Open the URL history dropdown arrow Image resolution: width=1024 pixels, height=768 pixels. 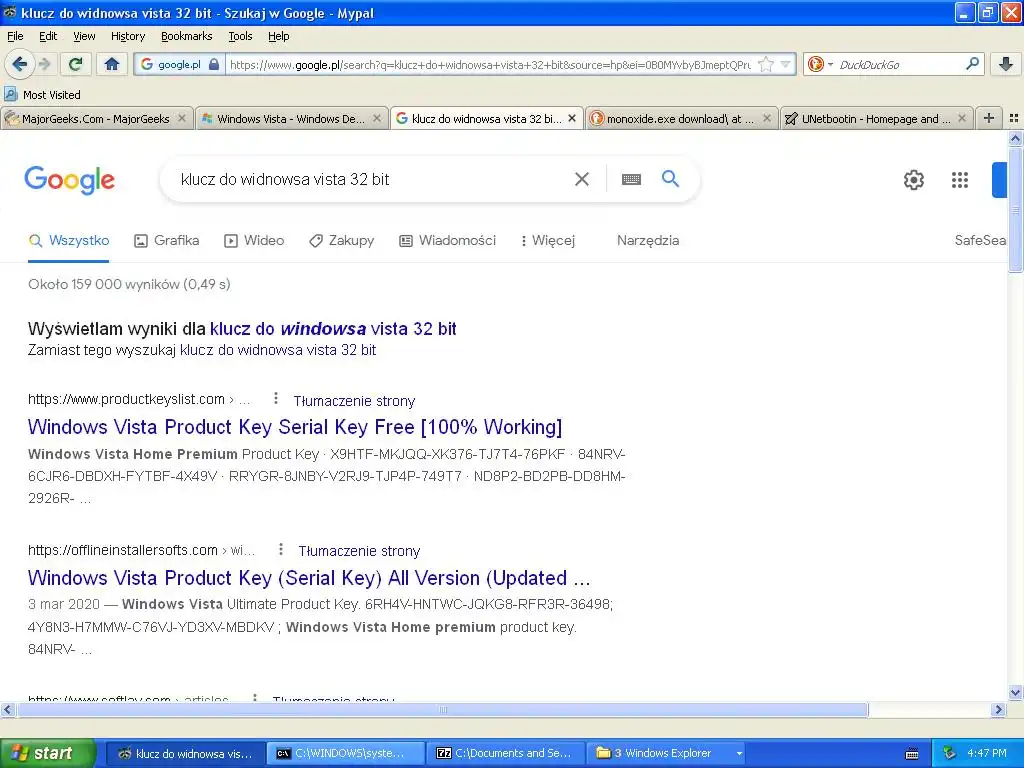click(785, 64)
